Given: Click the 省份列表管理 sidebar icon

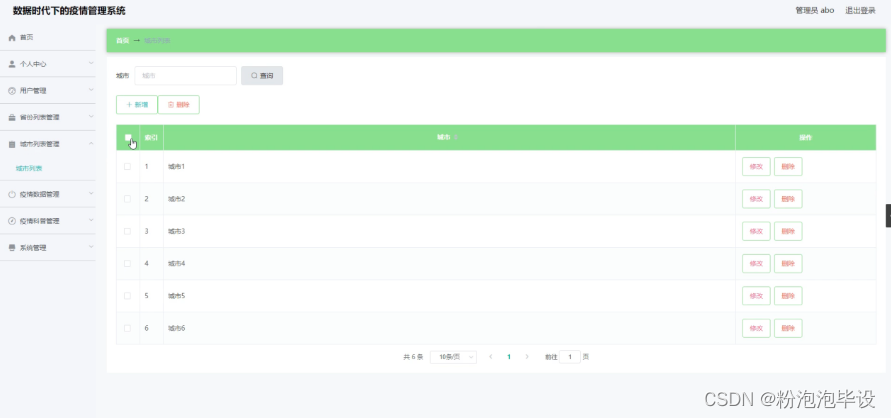Looking at the screenshot, I should pos(12,117).
